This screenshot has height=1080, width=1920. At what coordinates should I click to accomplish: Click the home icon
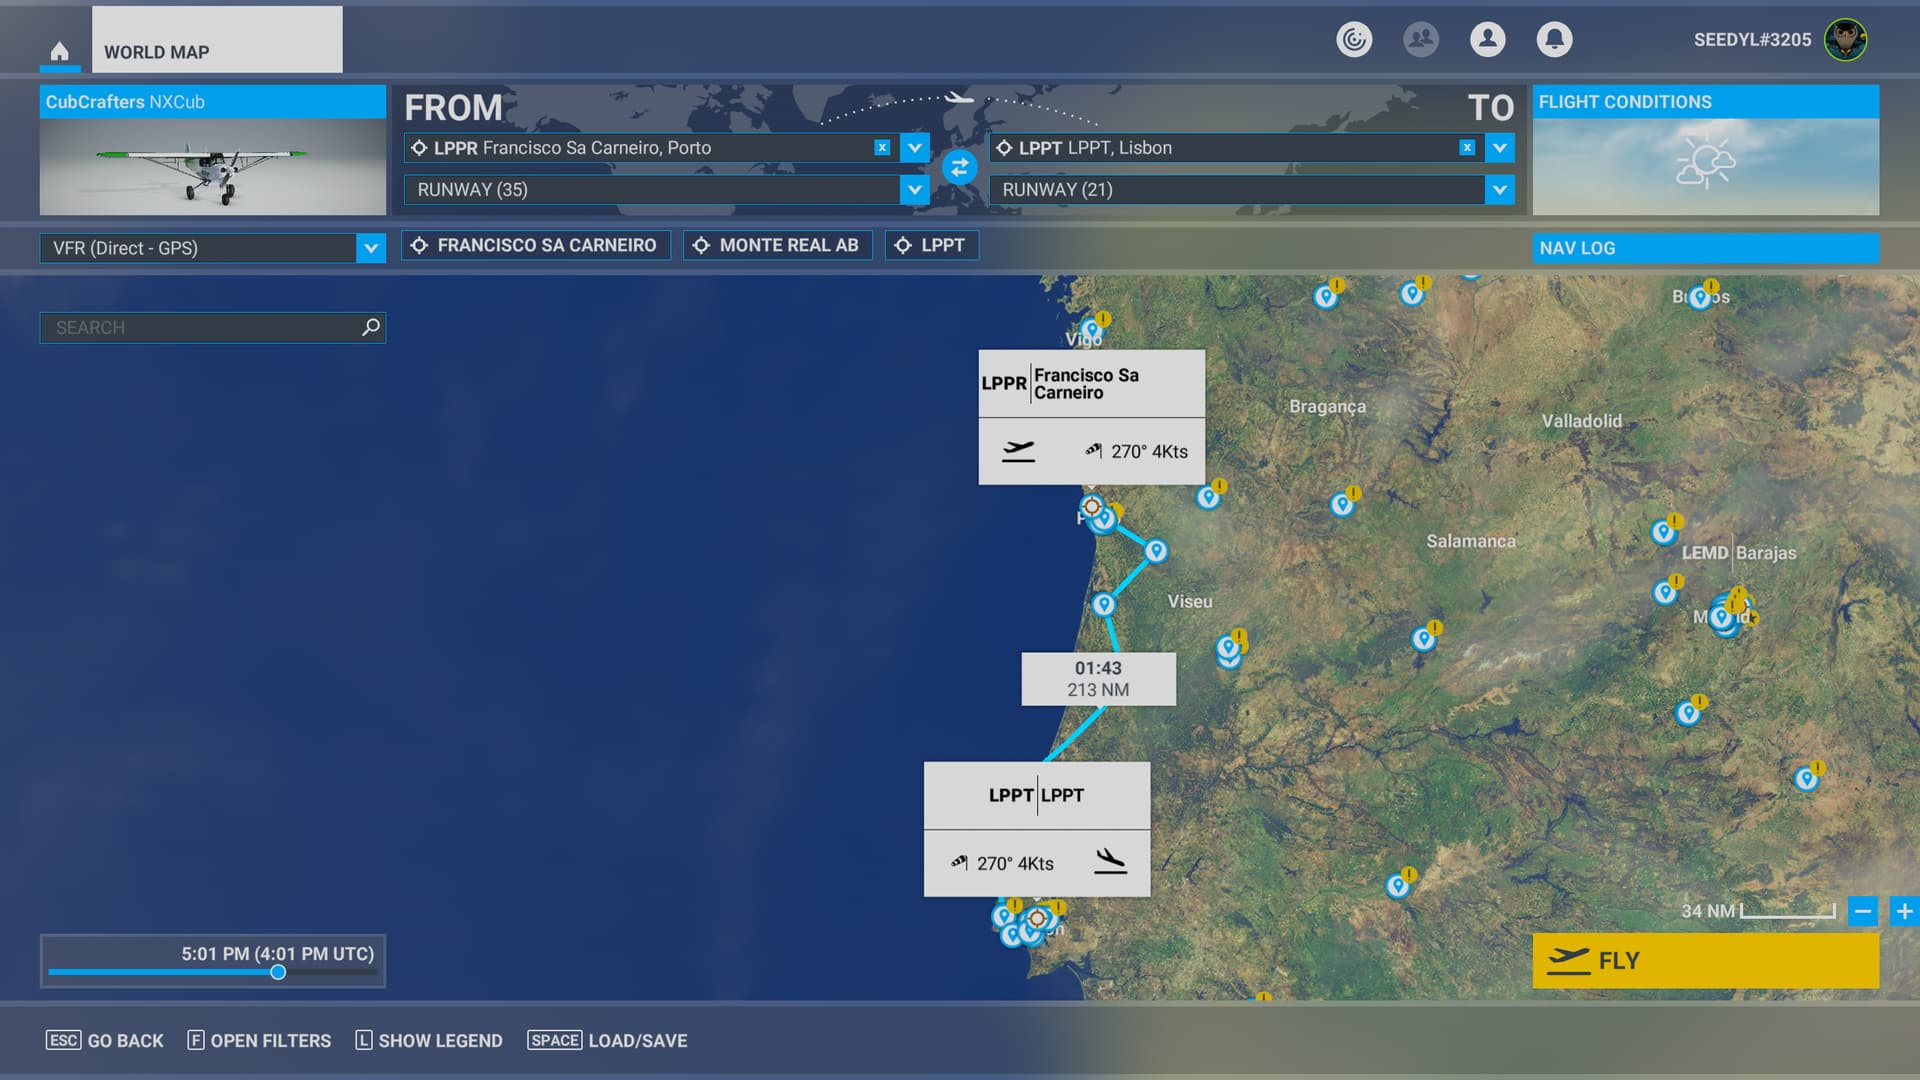[60, 51]
